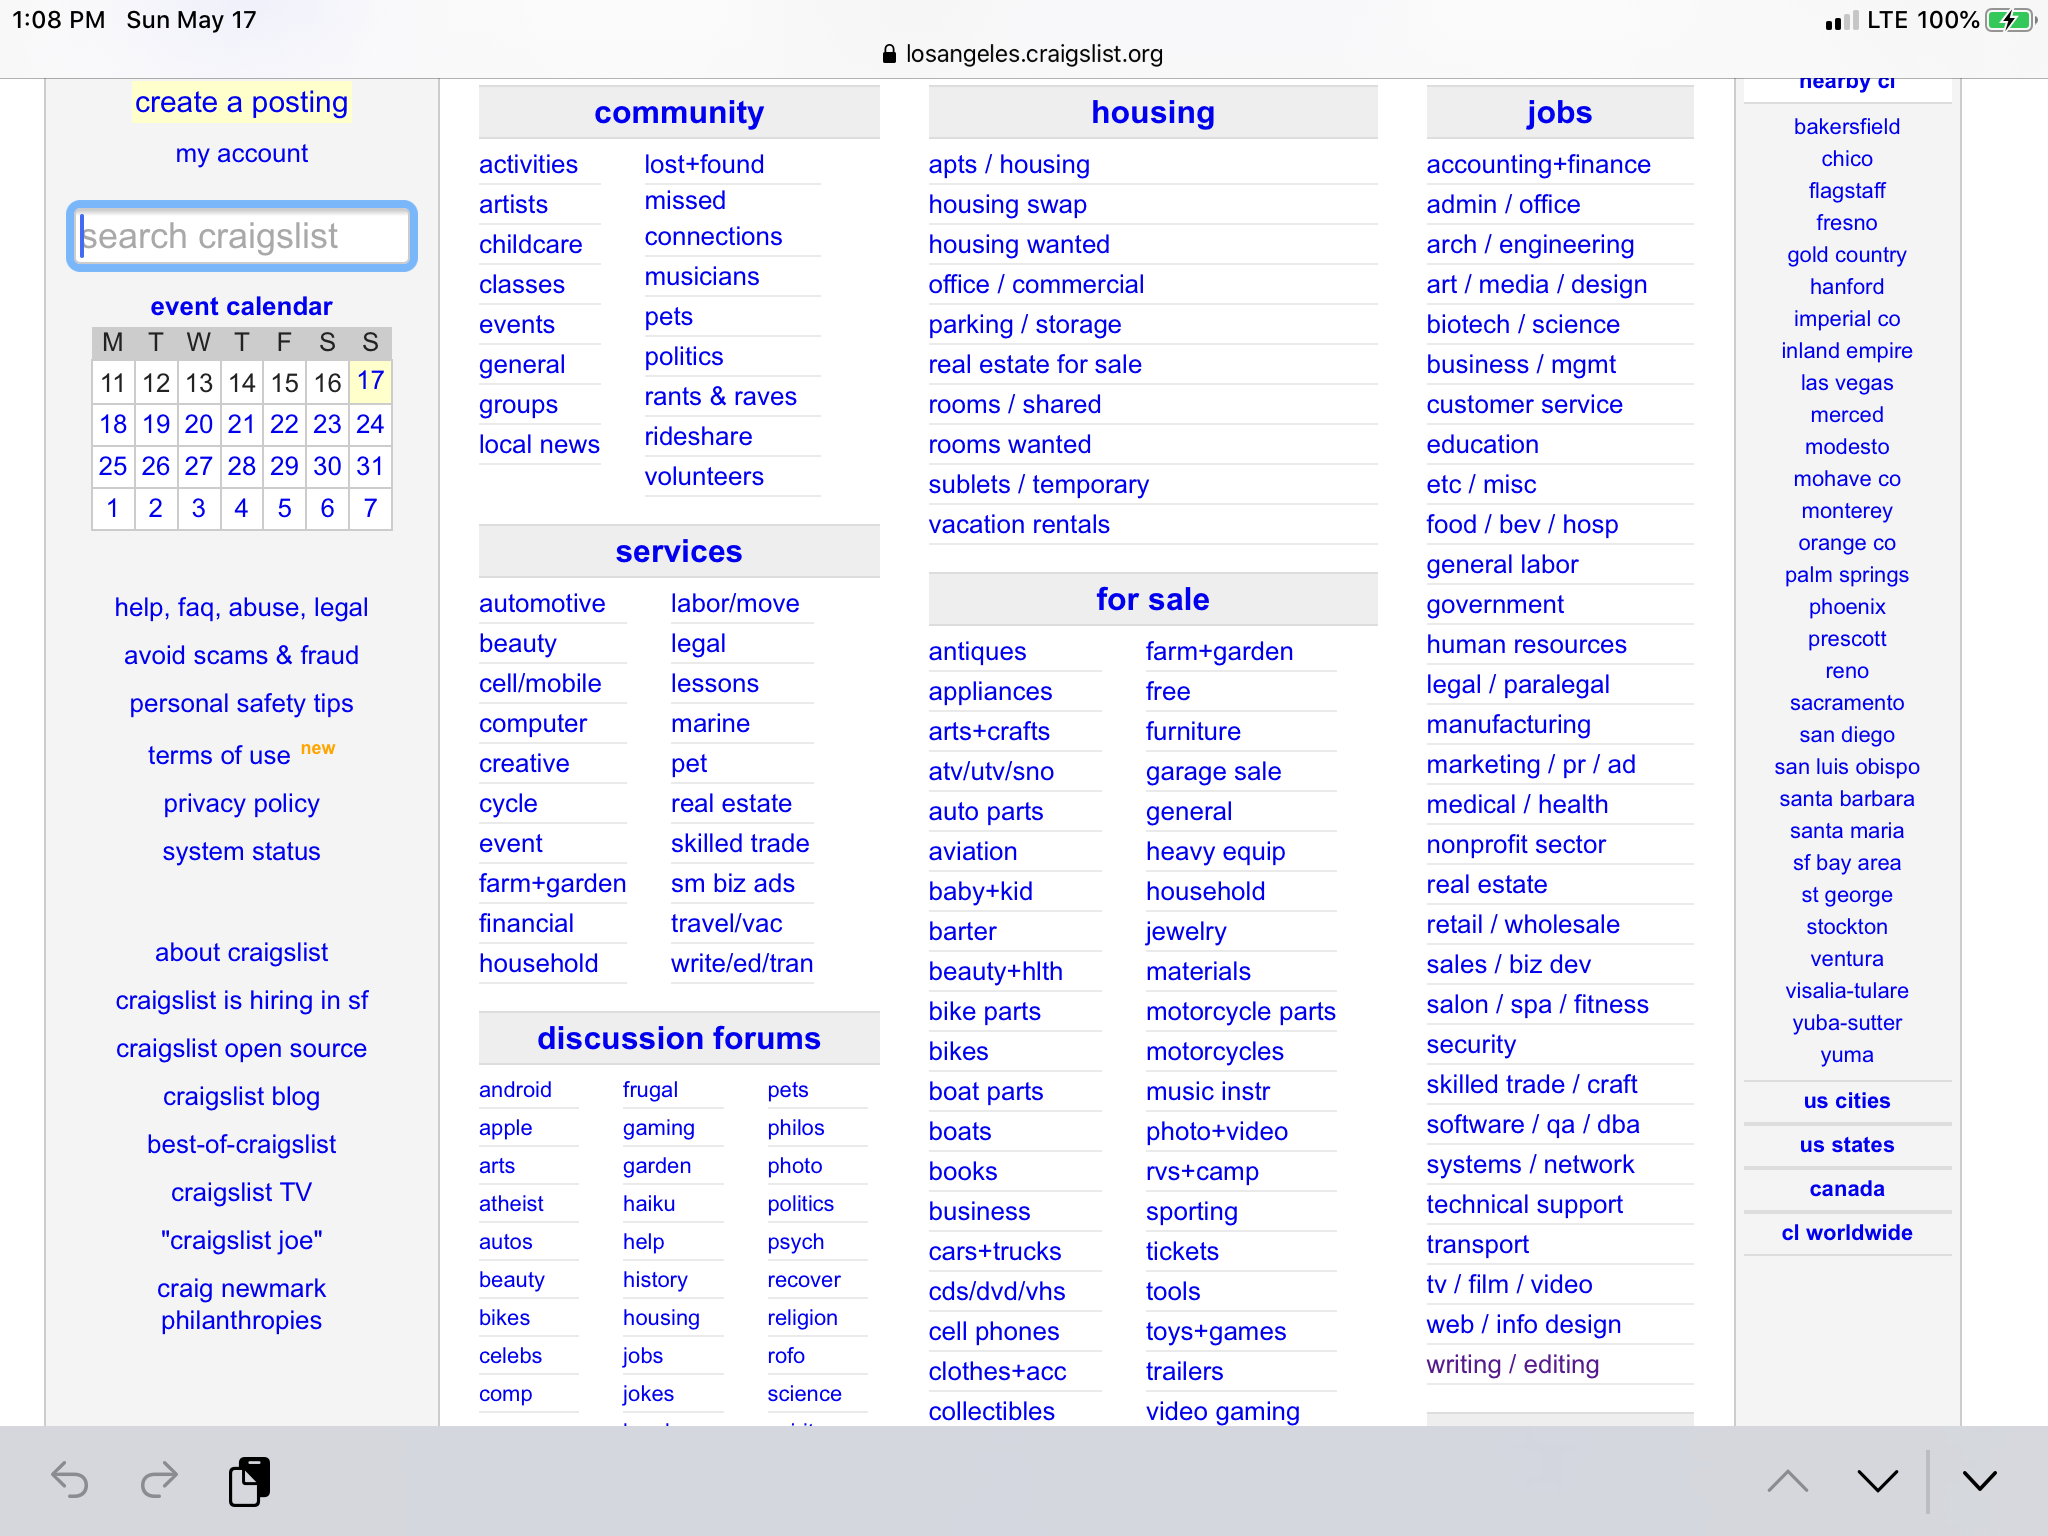Open the medical / health jobs link
Viewport: 2048px width, 1536px height.
[1517, 804]
